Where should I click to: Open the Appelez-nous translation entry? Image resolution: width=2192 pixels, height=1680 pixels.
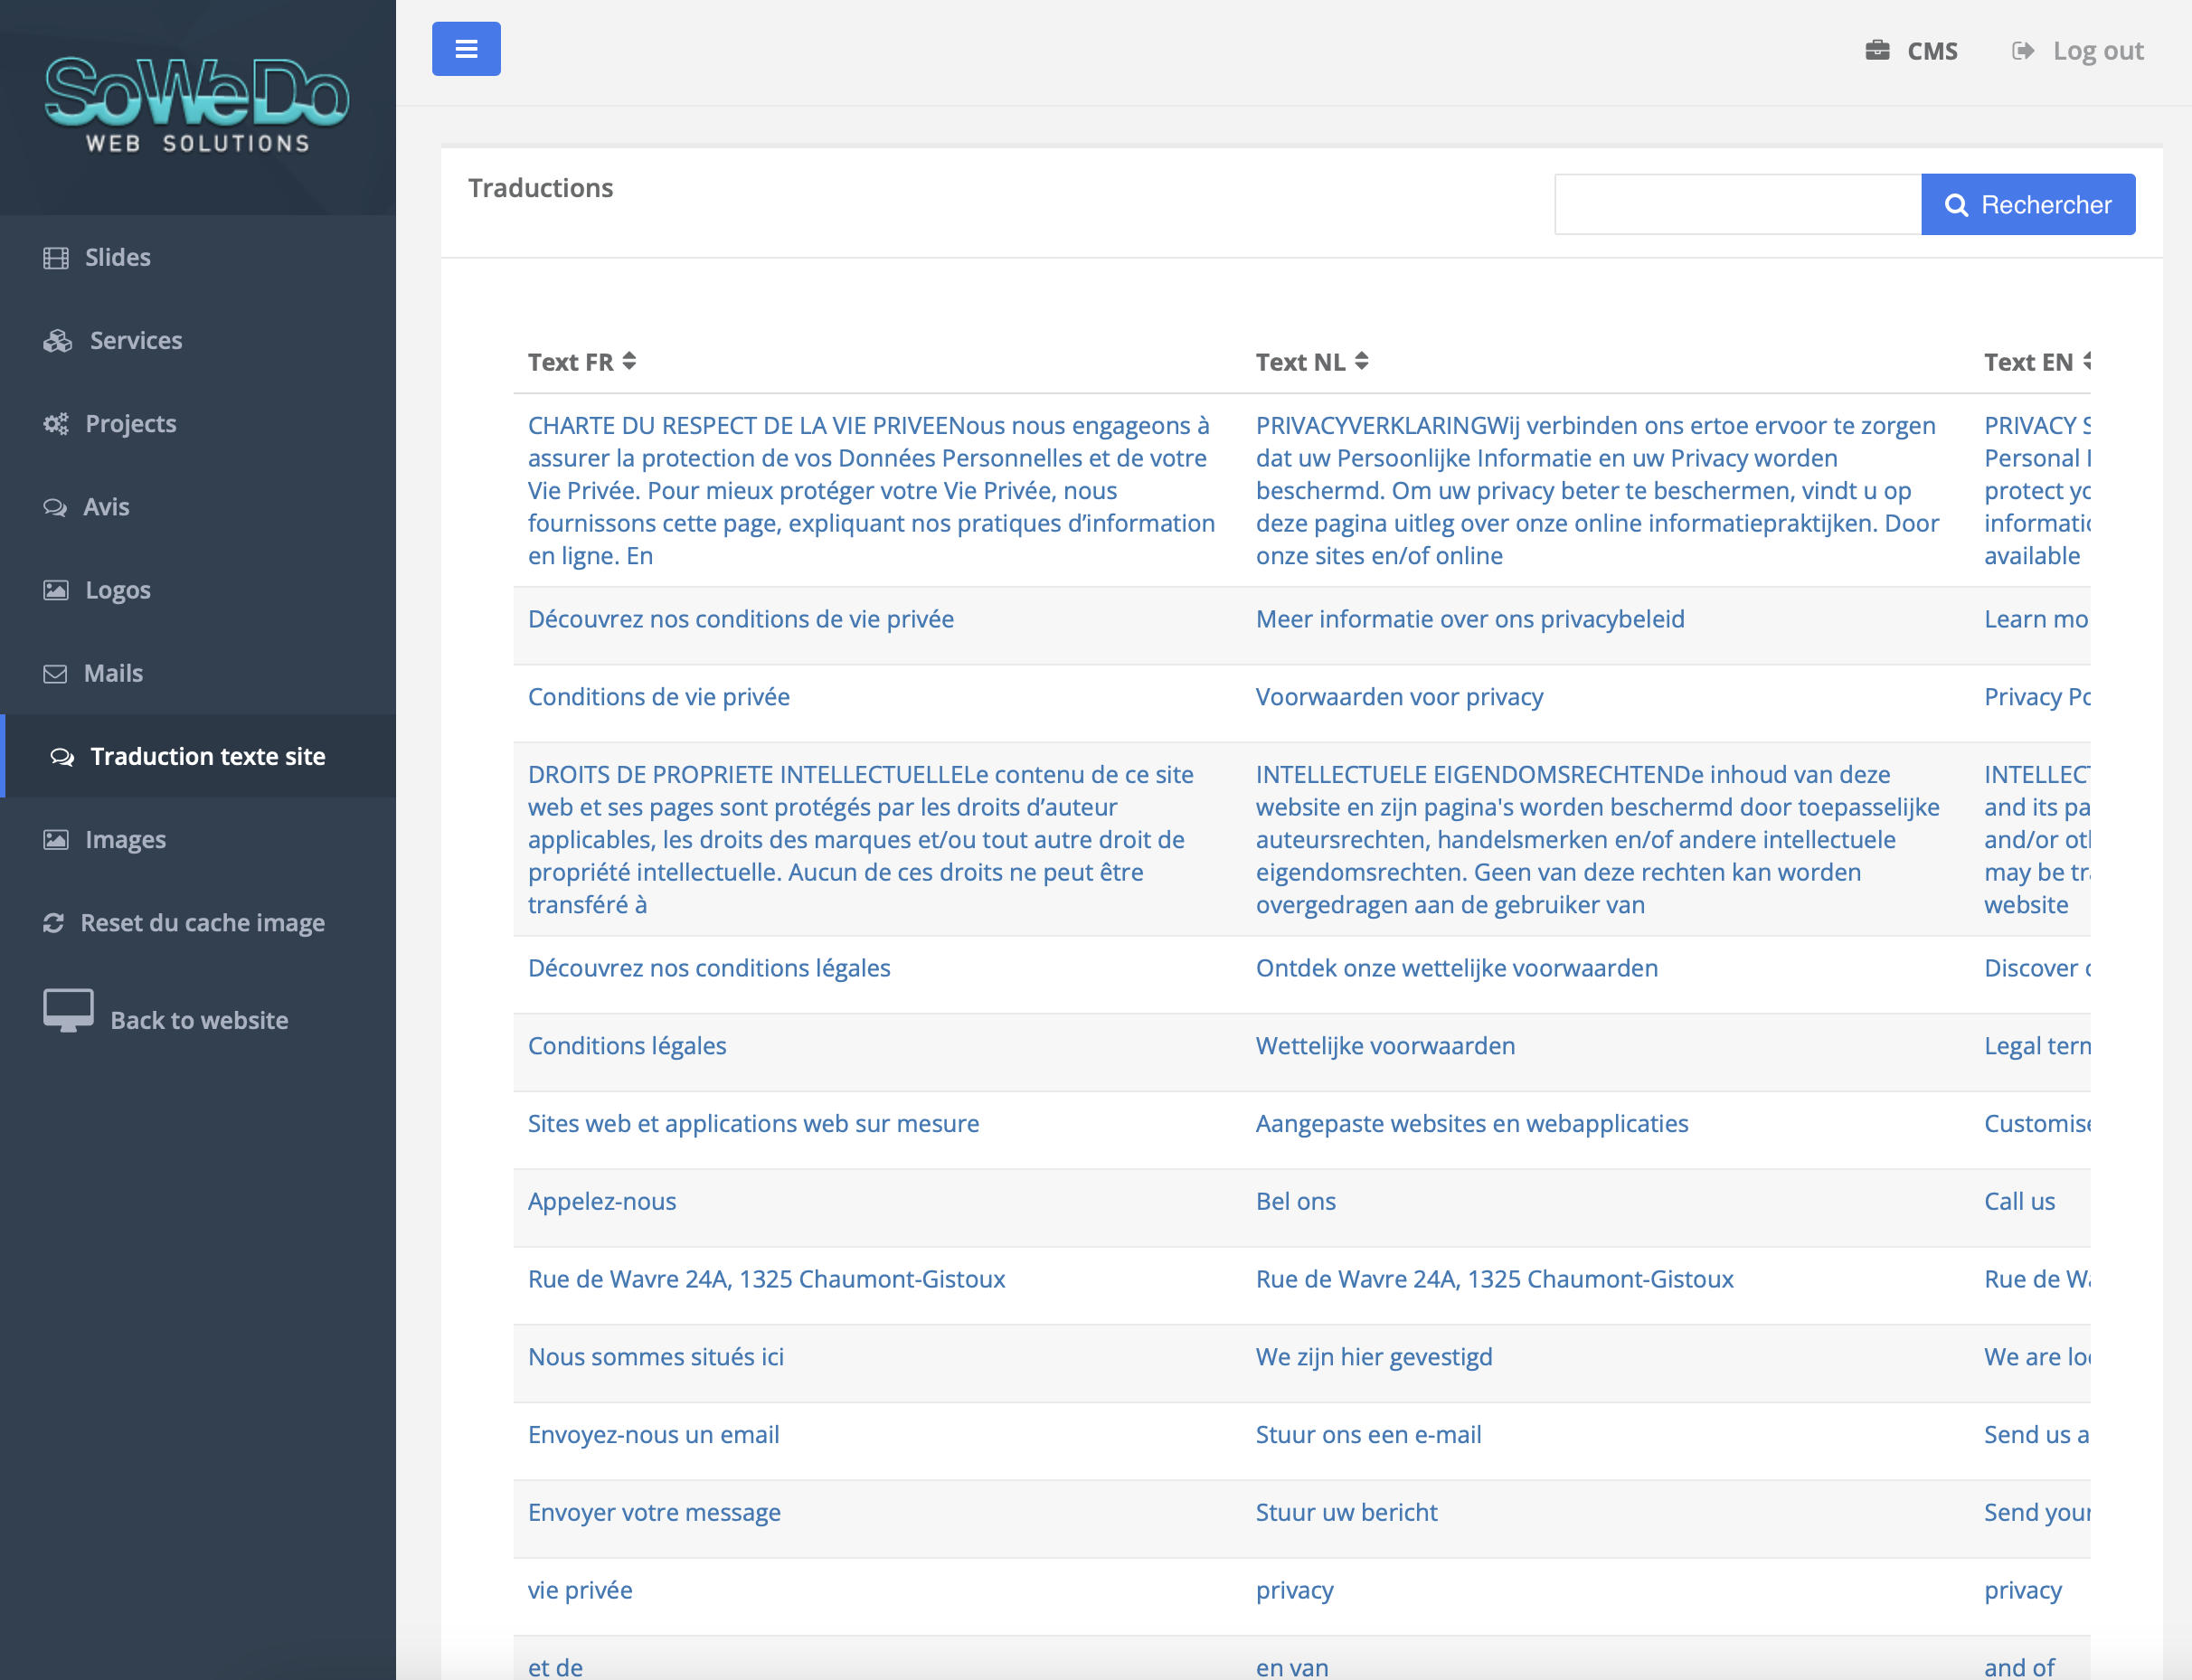click(602, 1201)
